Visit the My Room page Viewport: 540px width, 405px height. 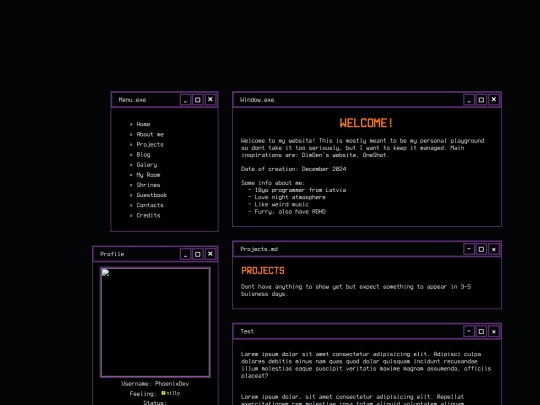point(148,175)
